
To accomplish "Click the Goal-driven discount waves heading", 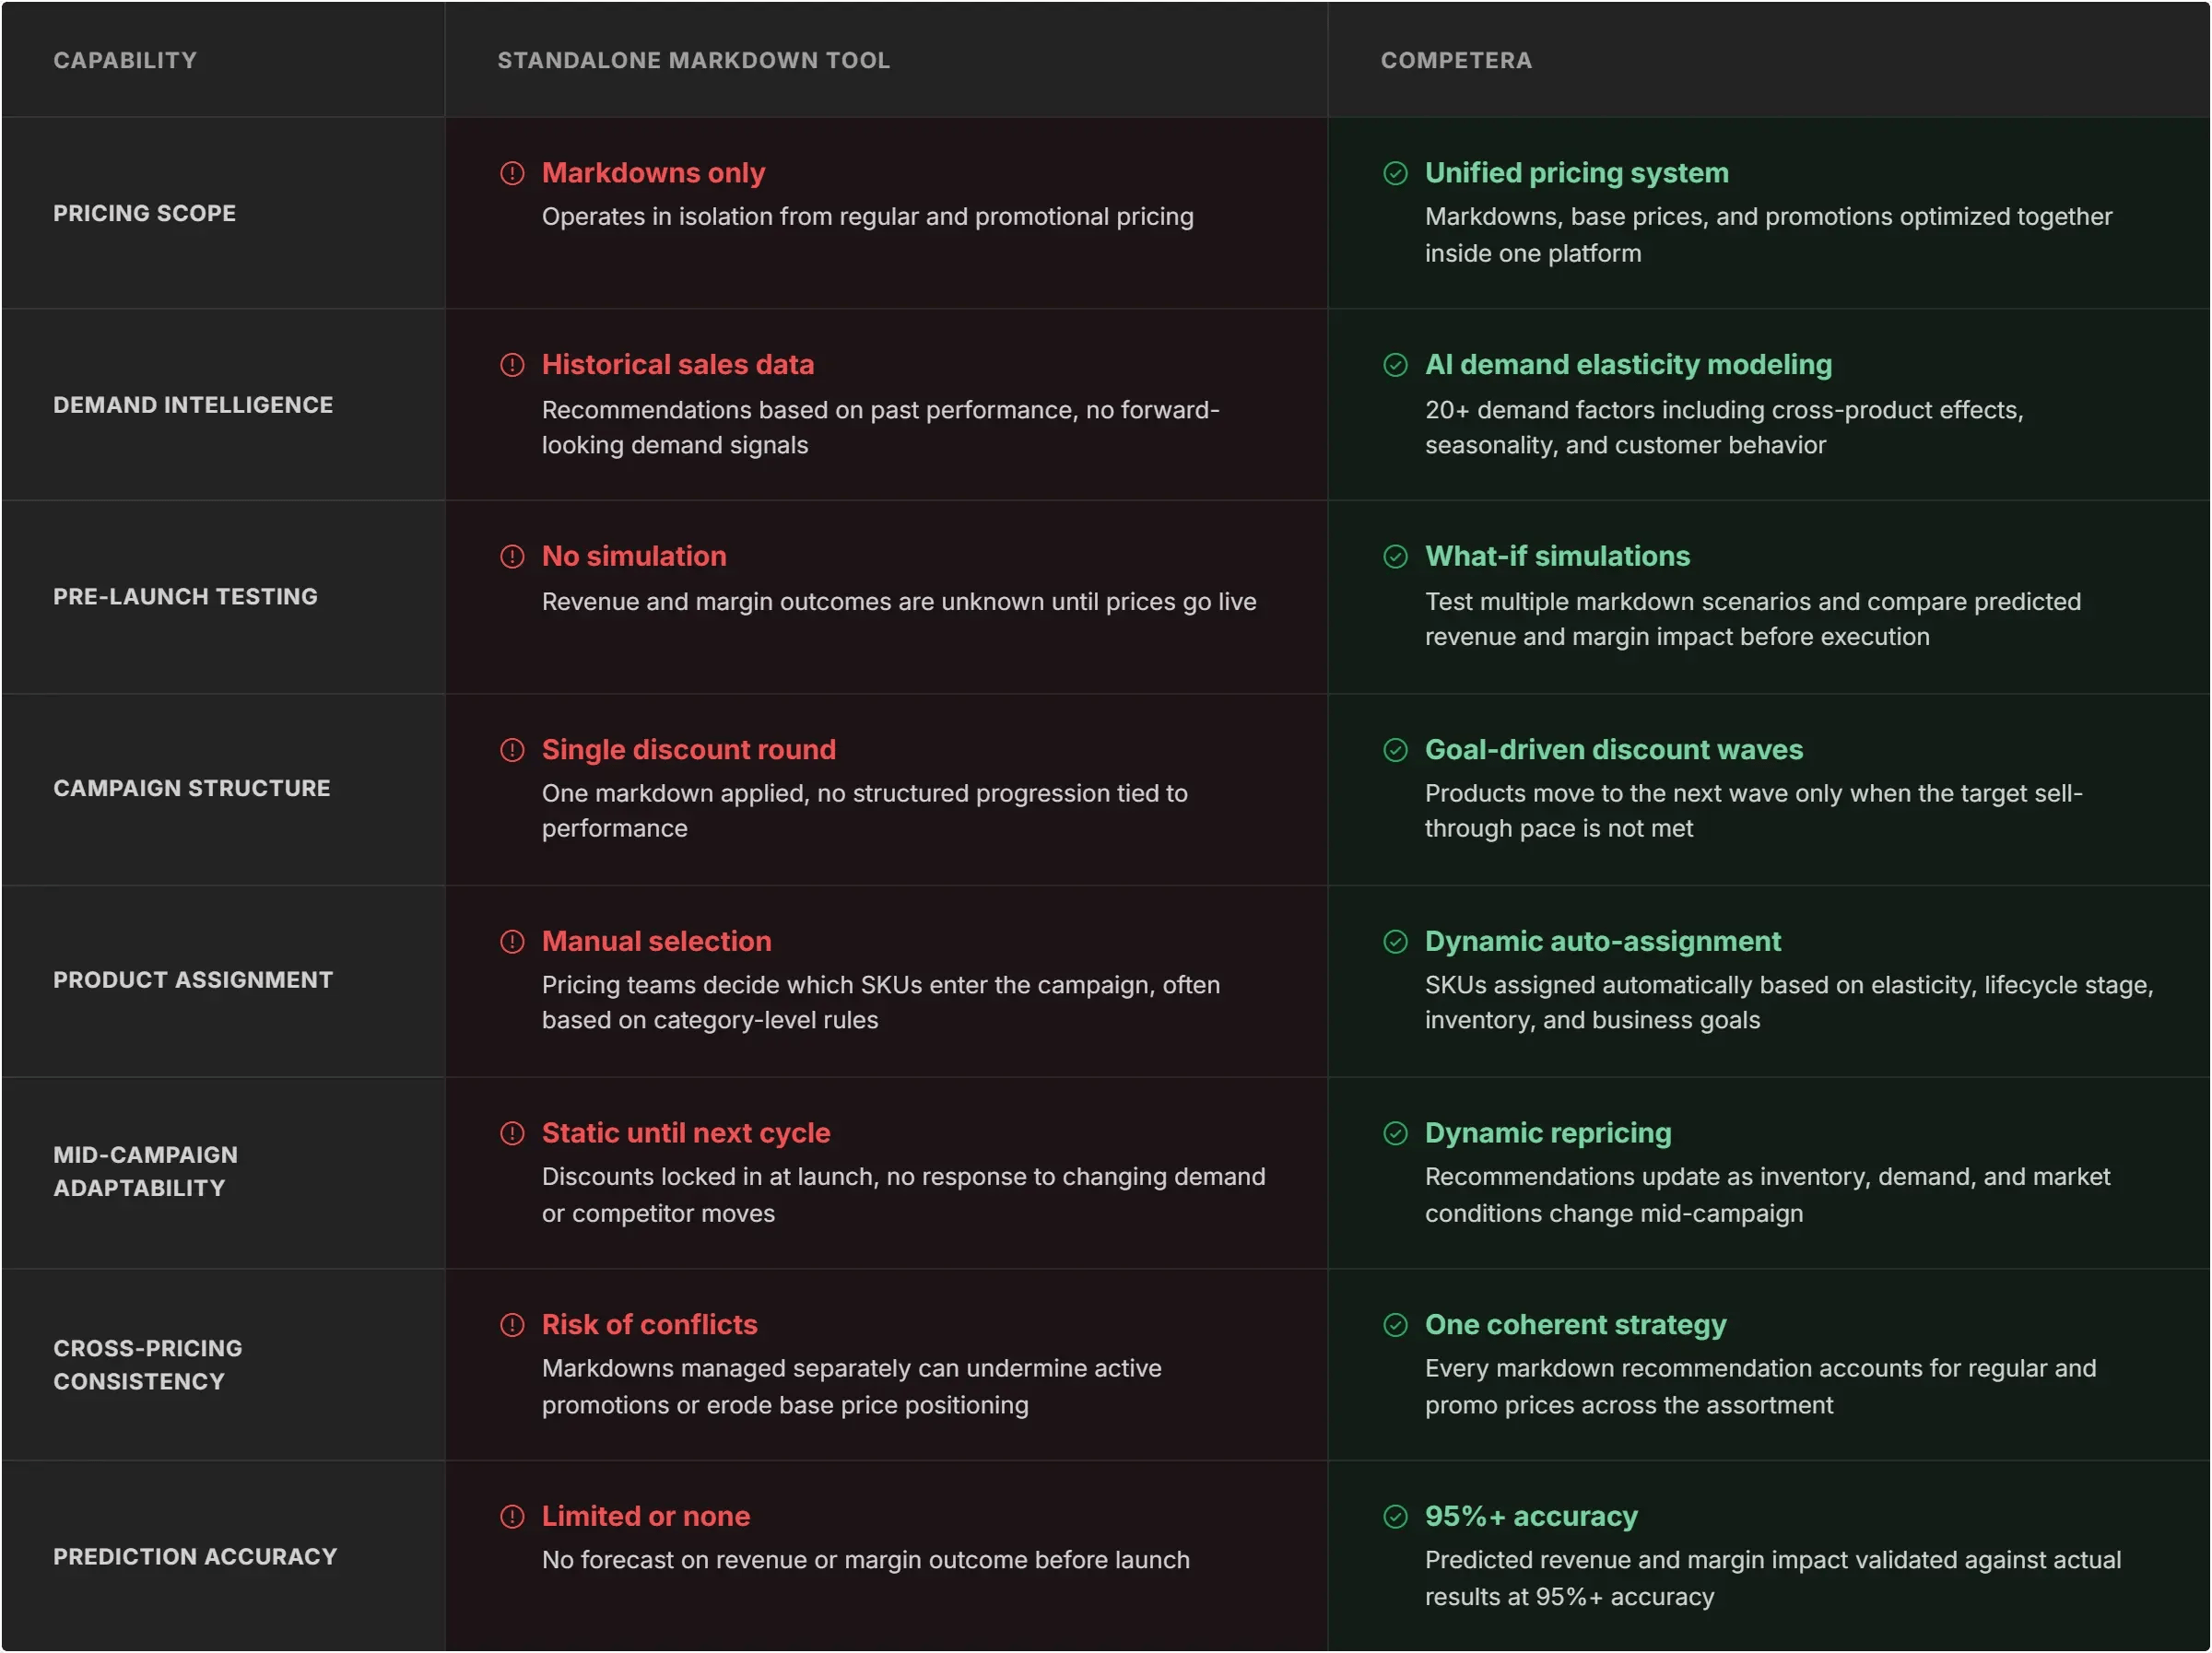I will coord(1614,750).
